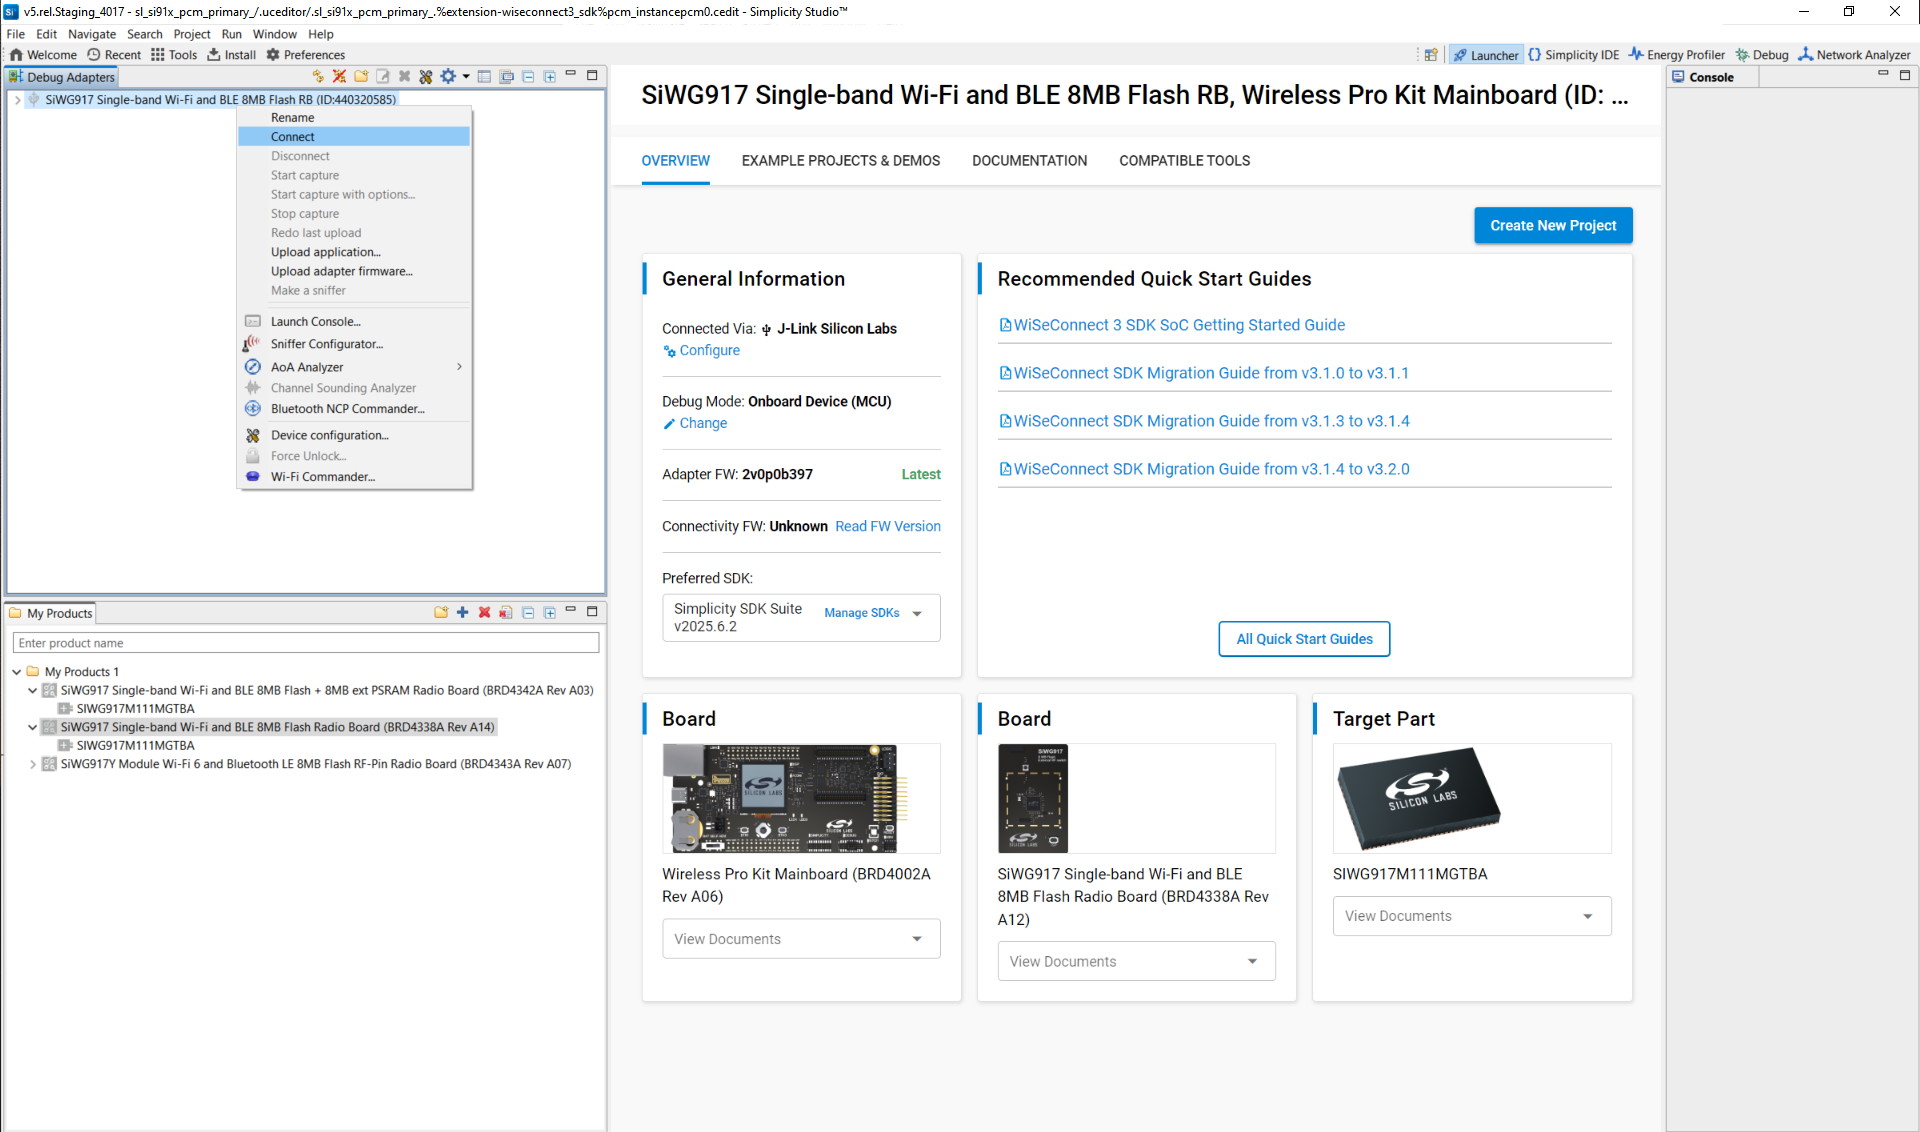Image resolution: width=1920 pixels, height=1132 pixels.
Task: Click the Enter product name field
Action: pyautogui.click(x=305, y=643)
